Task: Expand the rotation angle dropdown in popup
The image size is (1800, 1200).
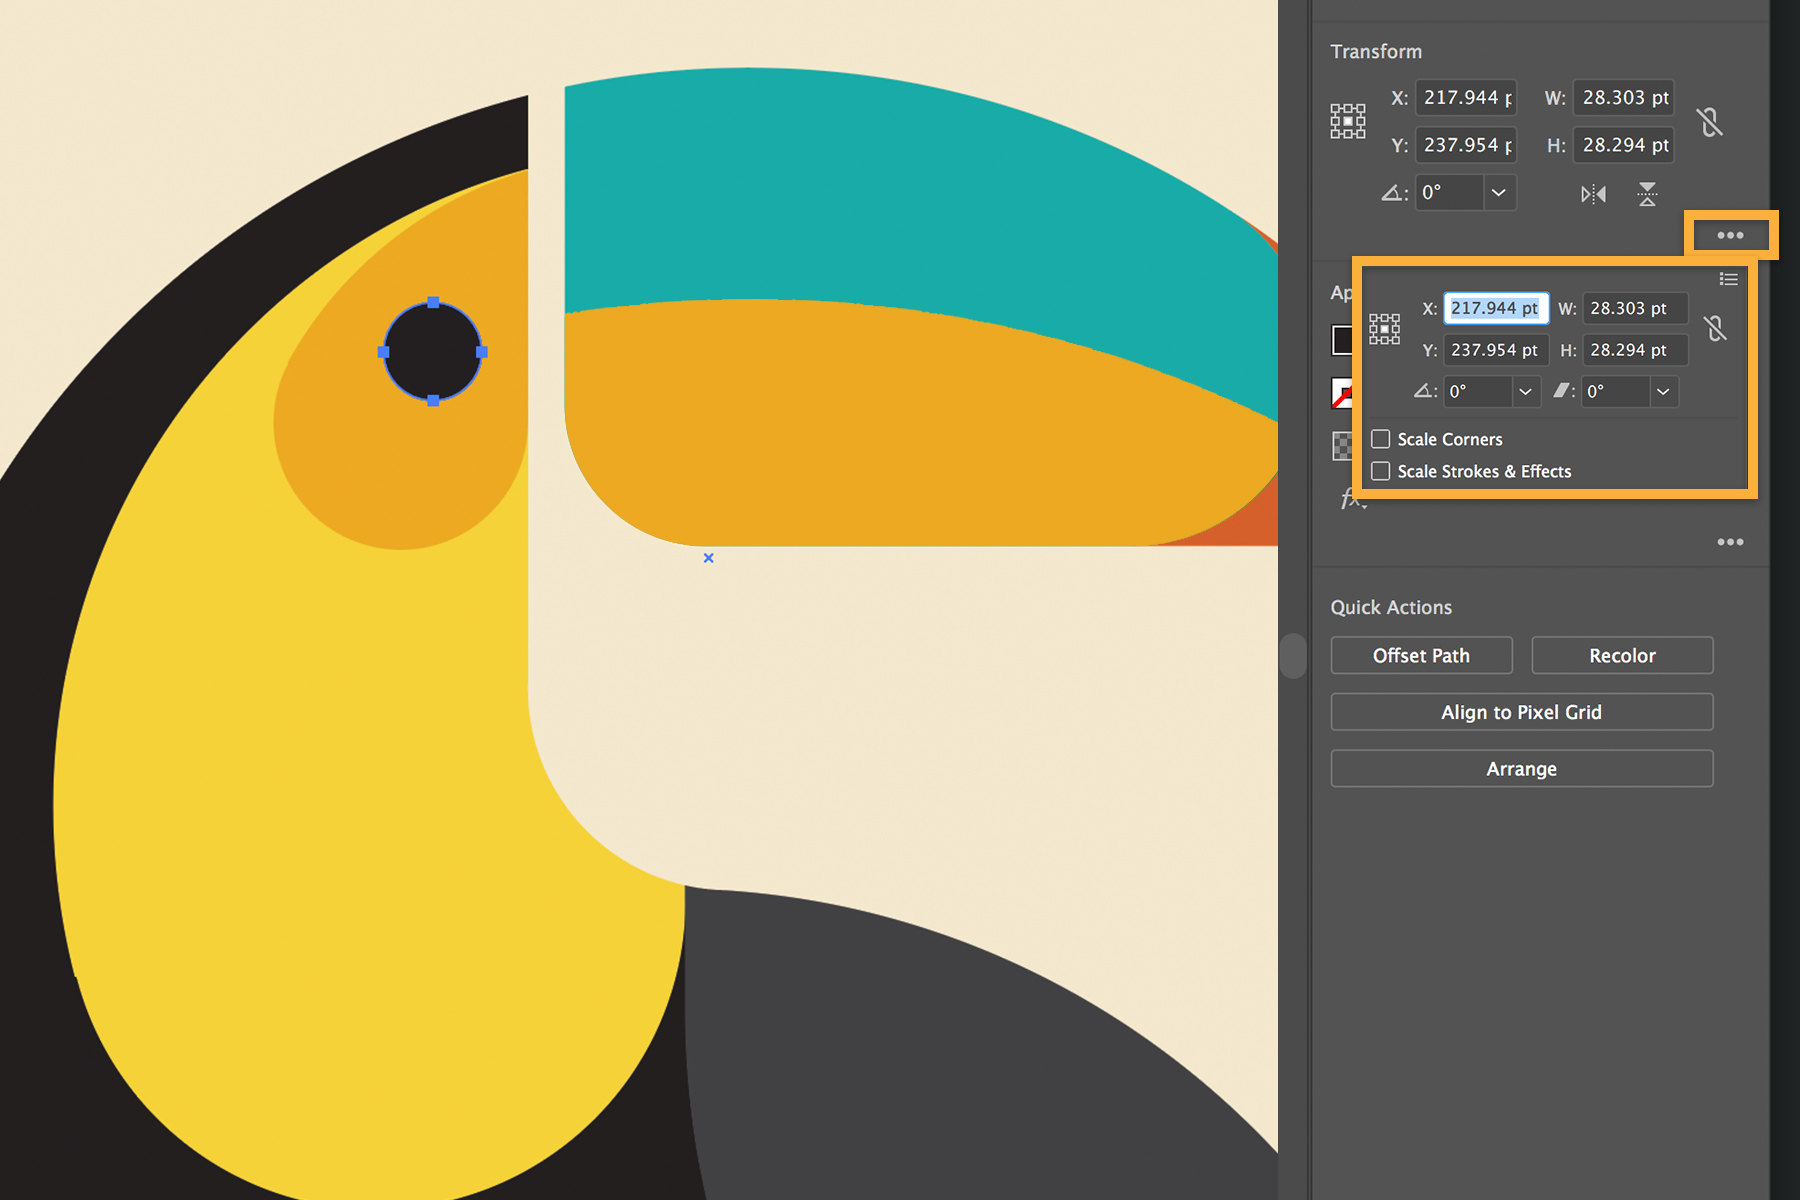Action: (1525, 392)
